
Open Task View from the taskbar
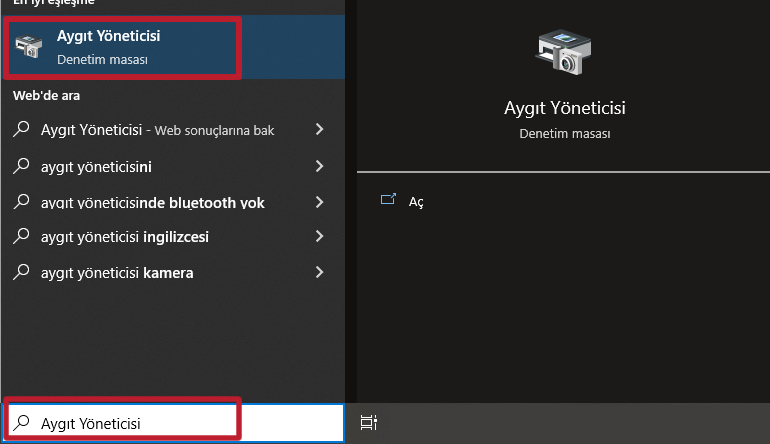(368, 423)
